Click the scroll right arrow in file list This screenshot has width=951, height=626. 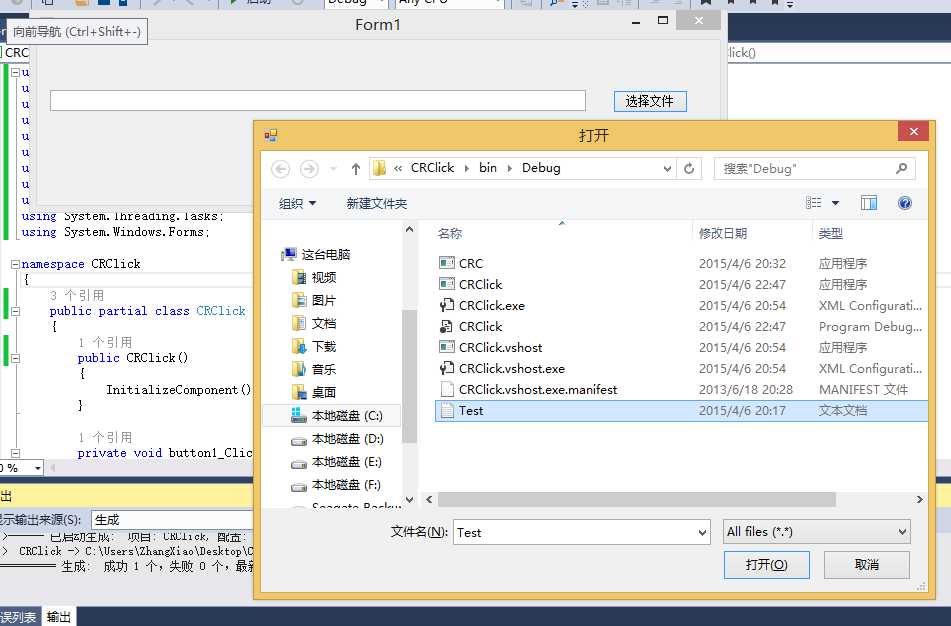[x=919, y=499]
